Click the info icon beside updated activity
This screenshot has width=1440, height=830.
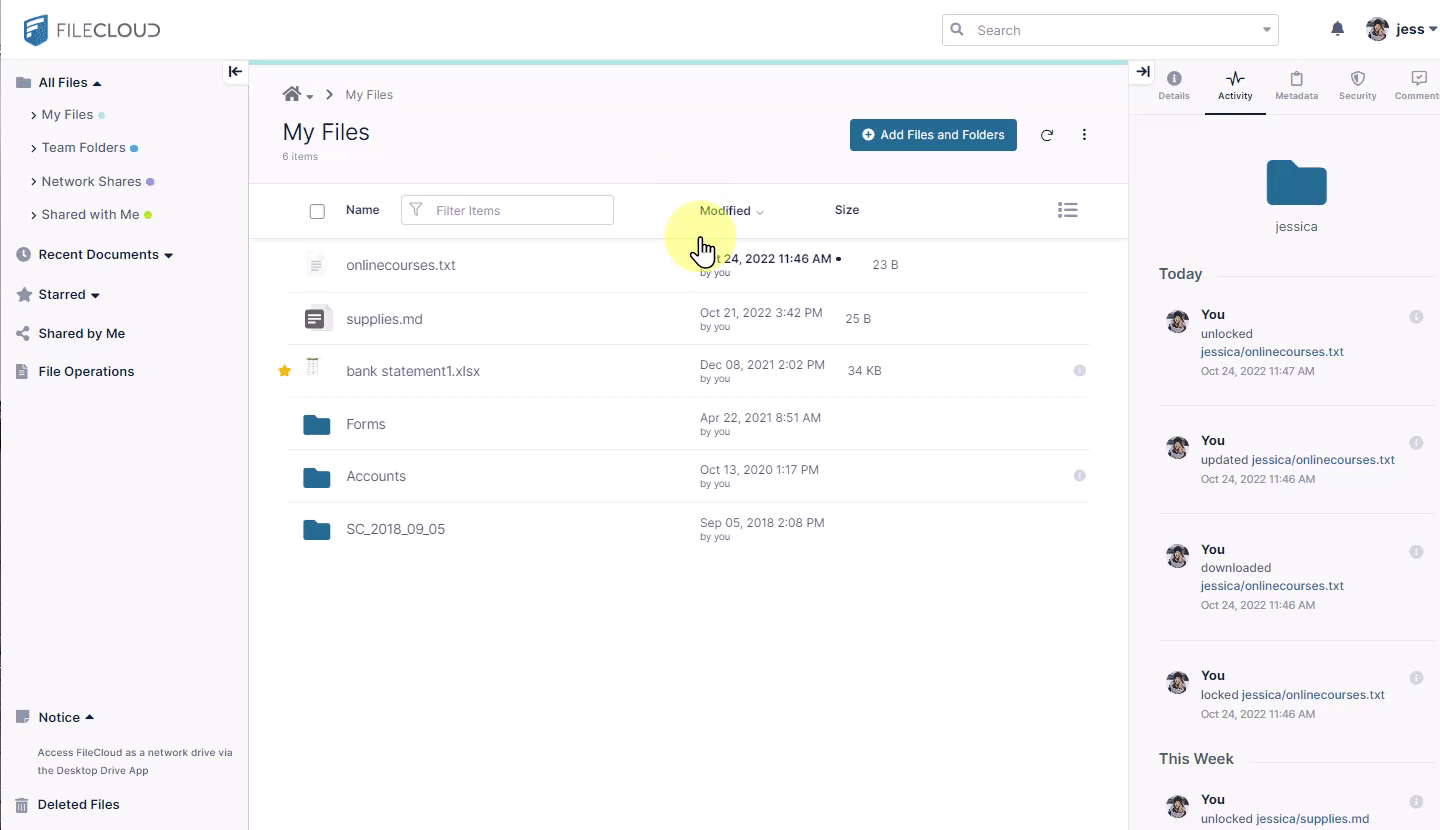pyautogui.click(x=1416, y=443)
